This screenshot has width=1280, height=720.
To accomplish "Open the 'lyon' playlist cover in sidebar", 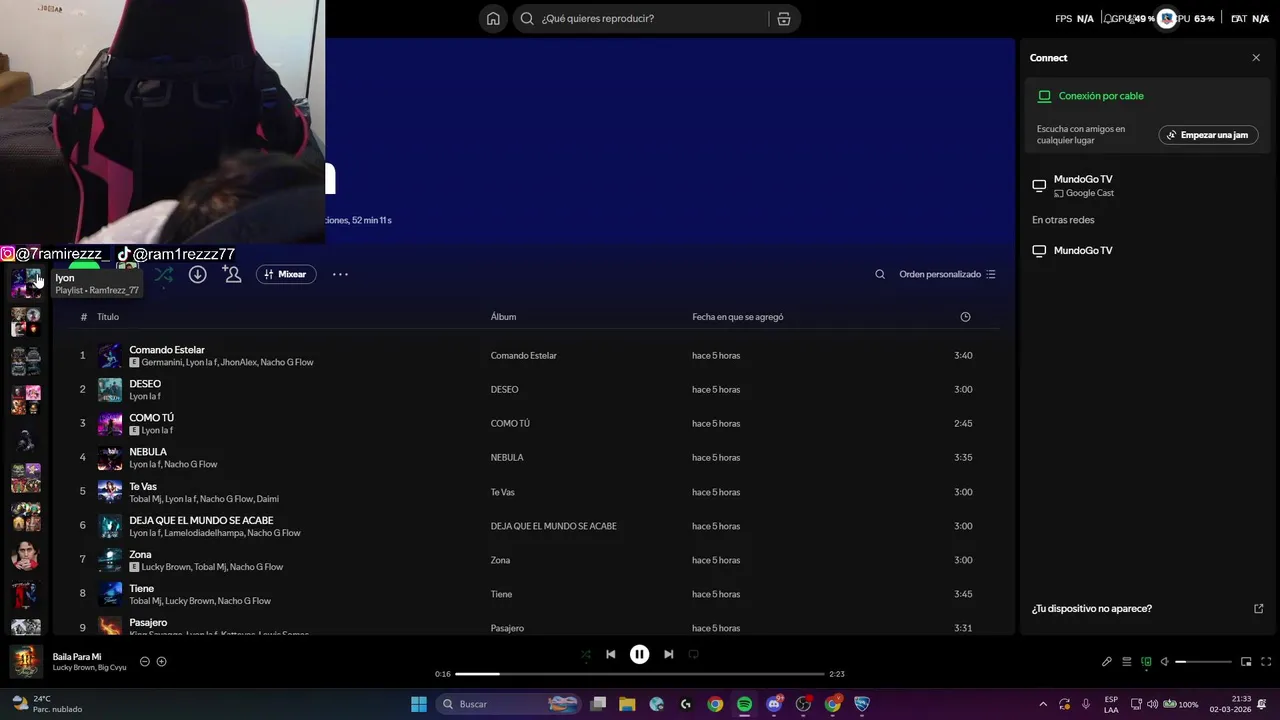I will 26,283.
